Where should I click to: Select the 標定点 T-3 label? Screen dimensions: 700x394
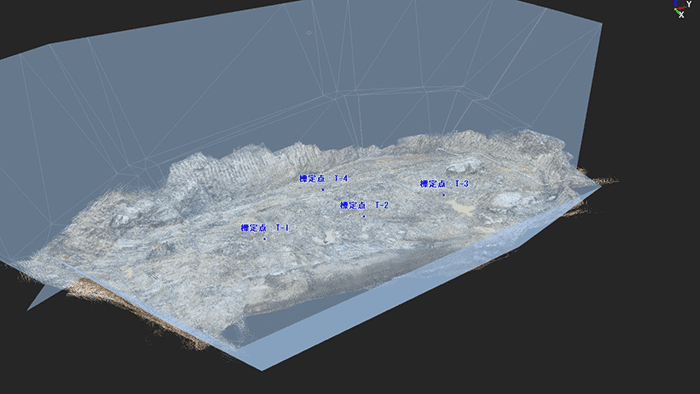click(444, 184)
